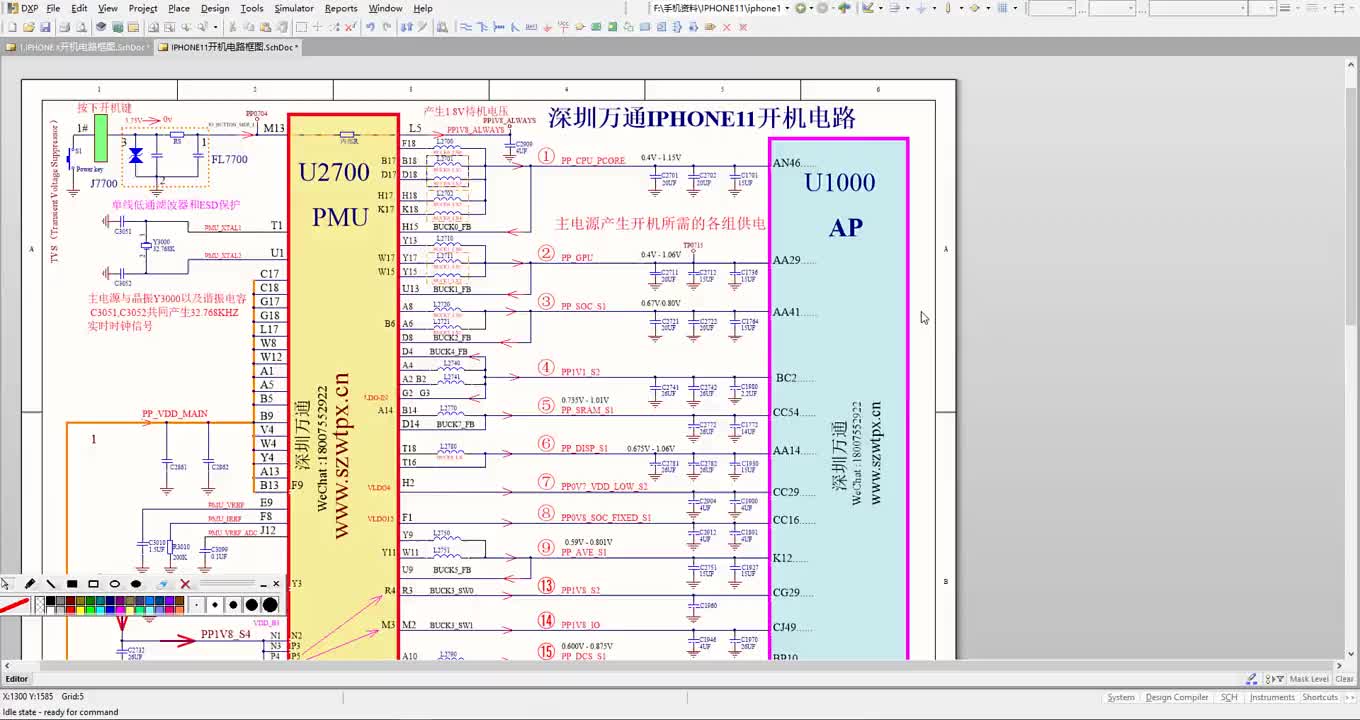The height and width of the screenshot is (720, 1360).
Task: Click the eraser tool in the drawing palette
Action: (163, 584)
